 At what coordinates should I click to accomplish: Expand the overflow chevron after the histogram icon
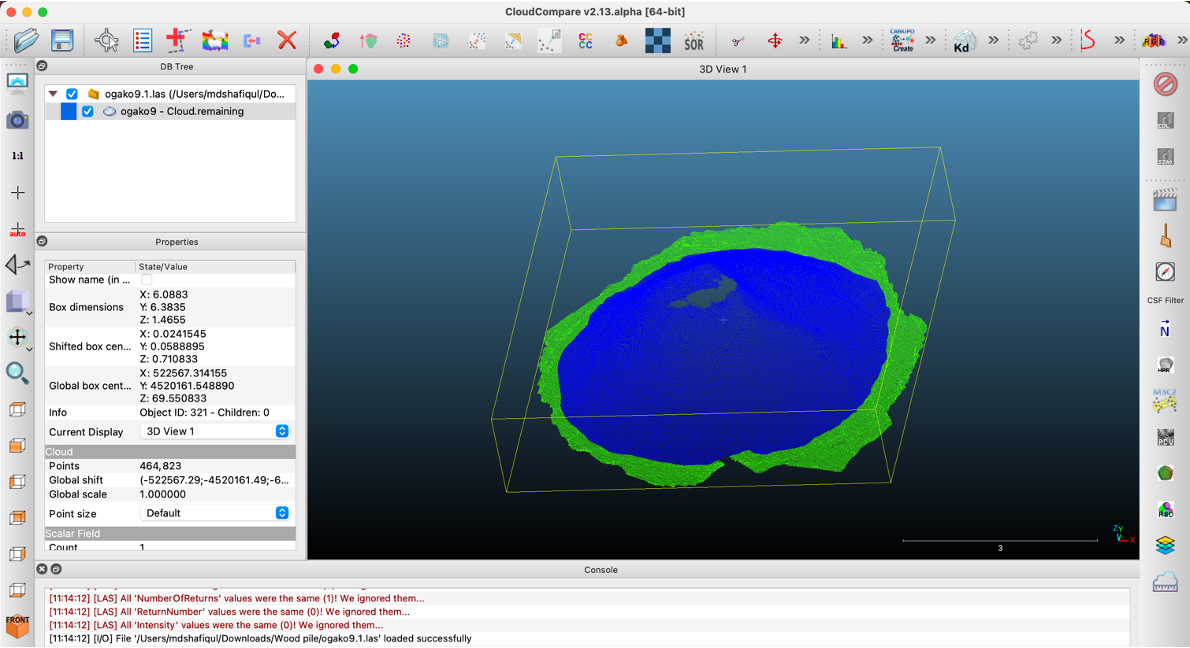(x=867, y=41)
